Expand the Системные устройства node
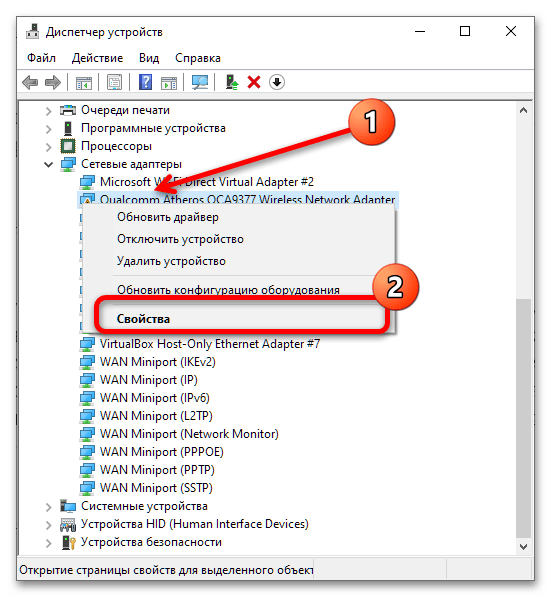Screen dimensions: 551x597 [x=48, y=507]
